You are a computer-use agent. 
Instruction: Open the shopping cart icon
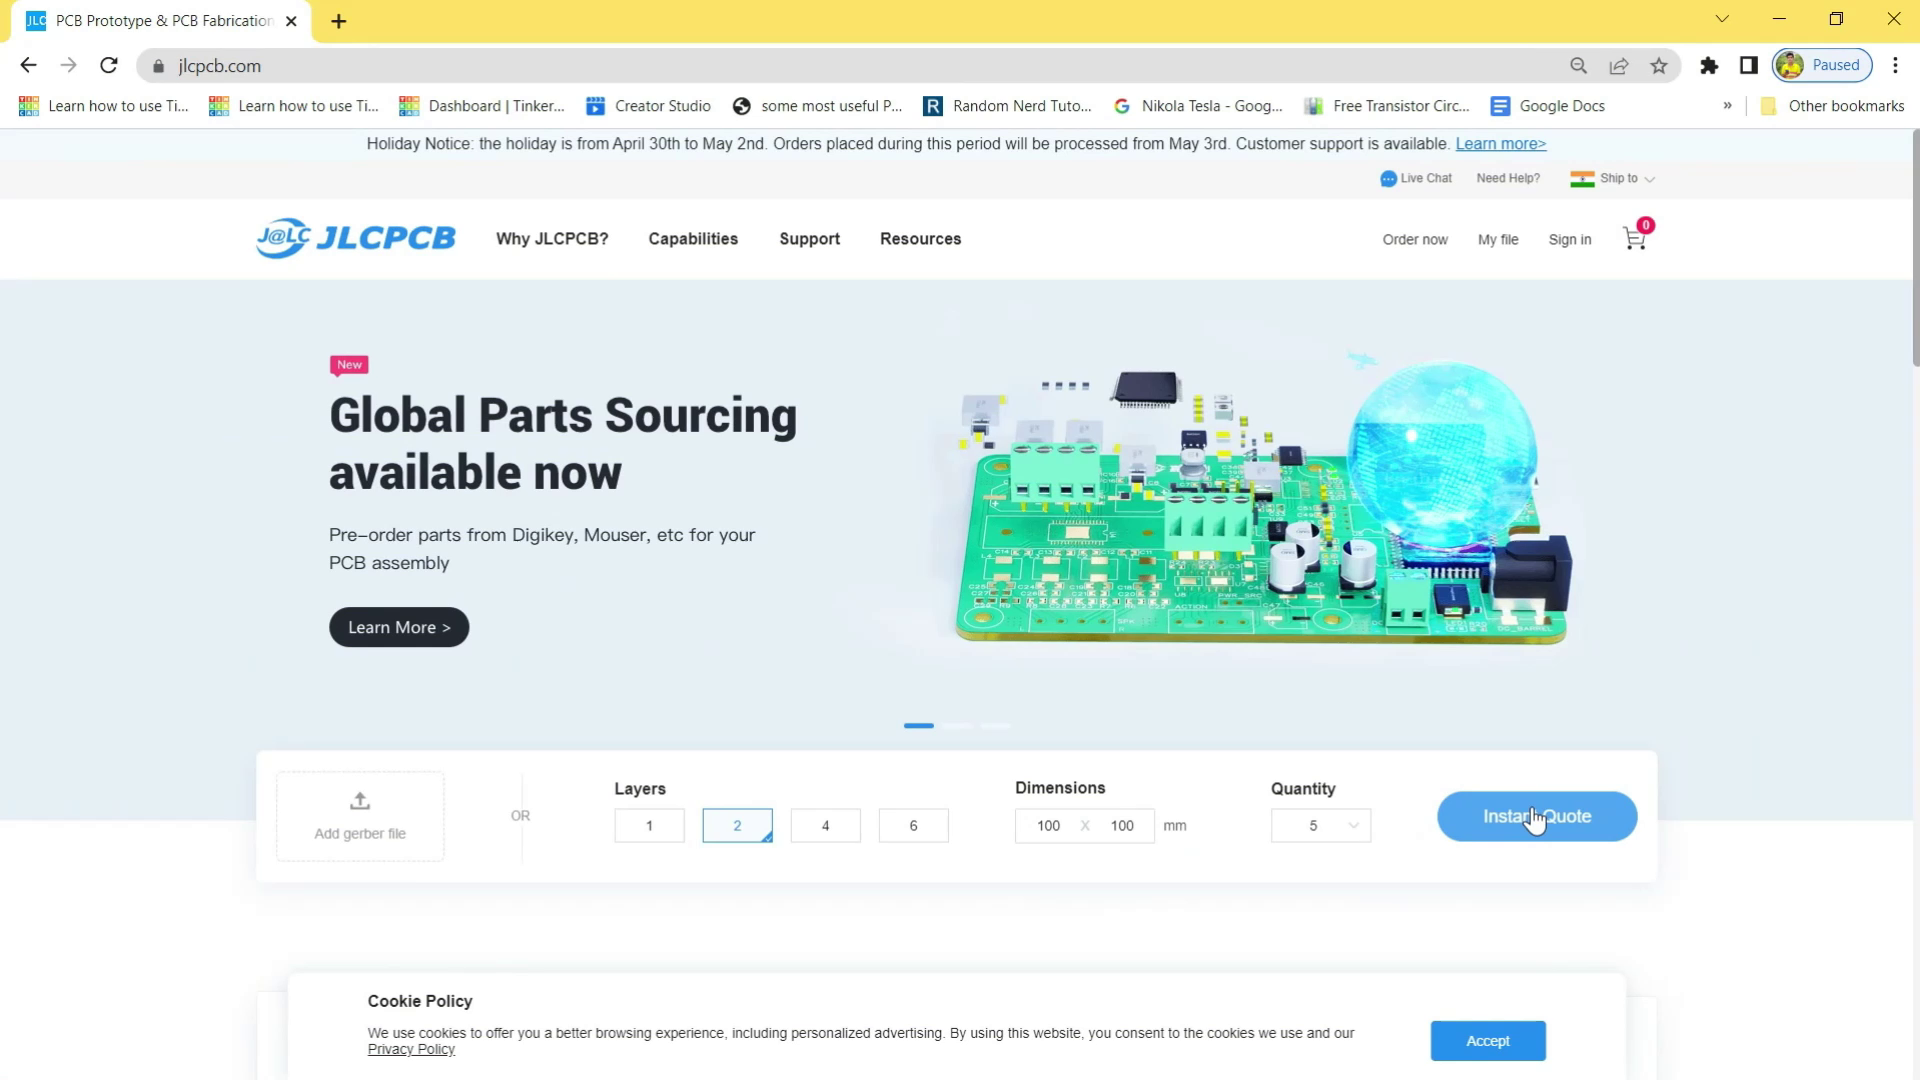pos(1635,238)
